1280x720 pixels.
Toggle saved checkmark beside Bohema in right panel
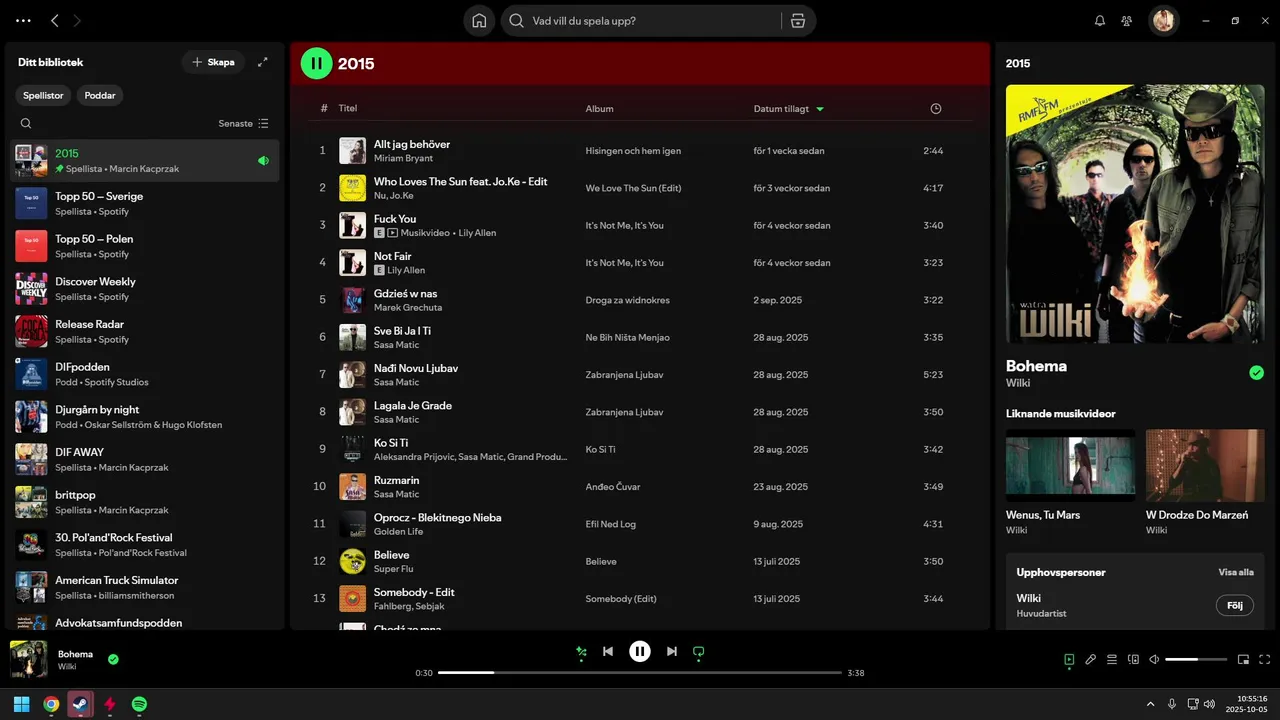point(1256,373)
